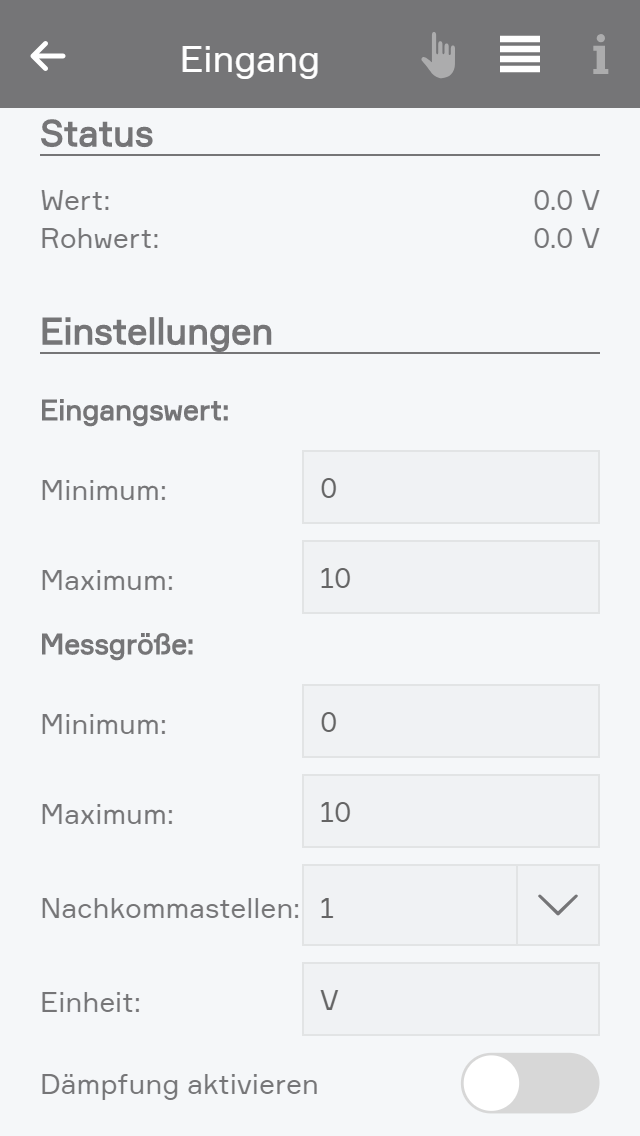
Task: Select the Messgröße Minimum input field
Action: point(451,721)
